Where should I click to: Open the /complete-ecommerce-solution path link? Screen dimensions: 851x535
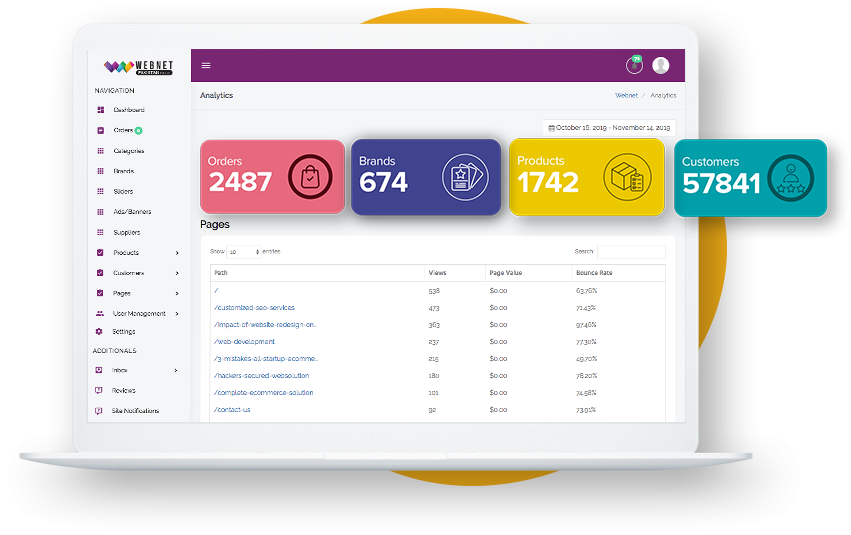(x=264, y=393)
